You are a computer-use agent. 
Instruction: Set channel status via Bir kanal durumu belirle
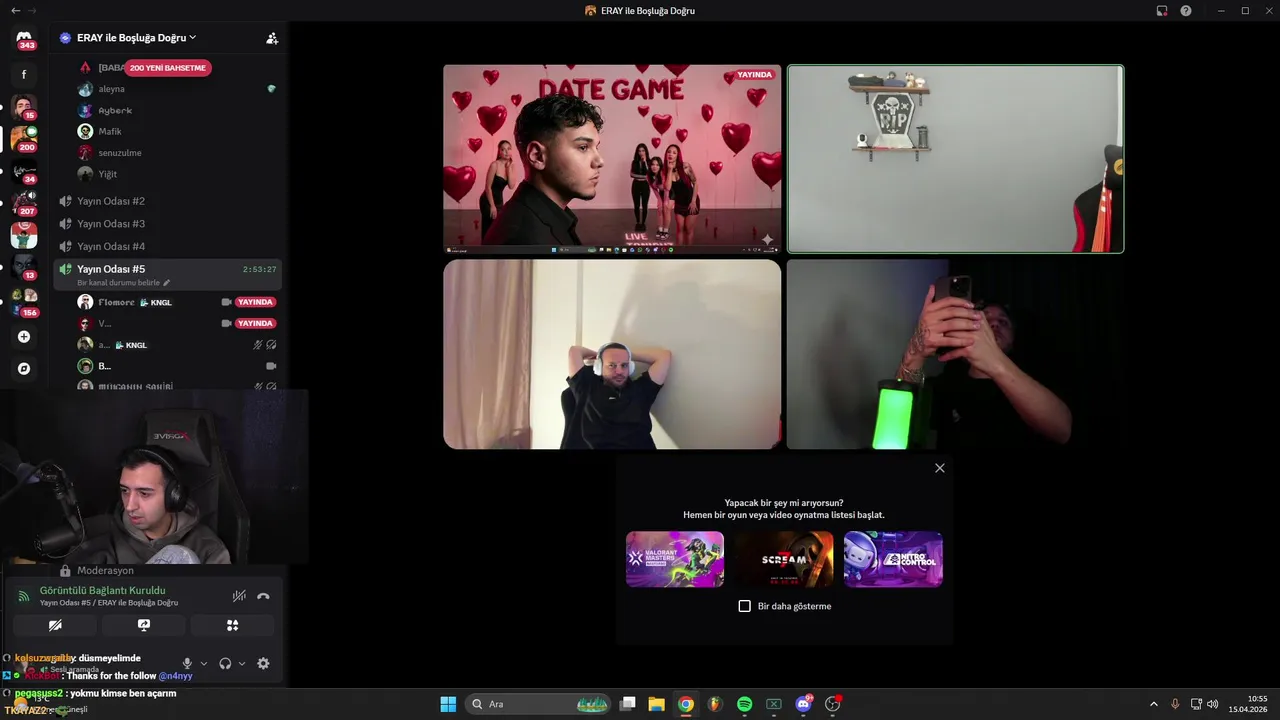point(124,283)
